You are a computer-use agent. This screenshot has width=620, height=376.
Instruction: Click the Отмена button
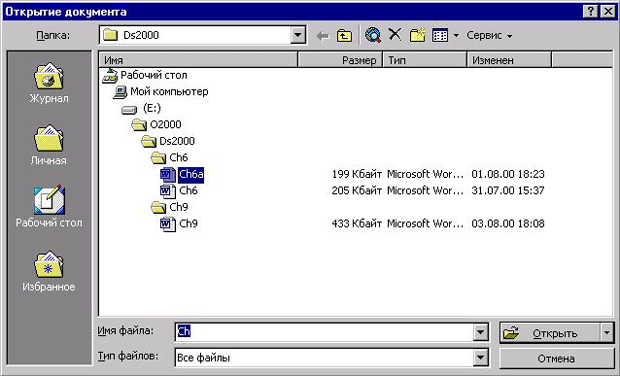coord(556,359)
